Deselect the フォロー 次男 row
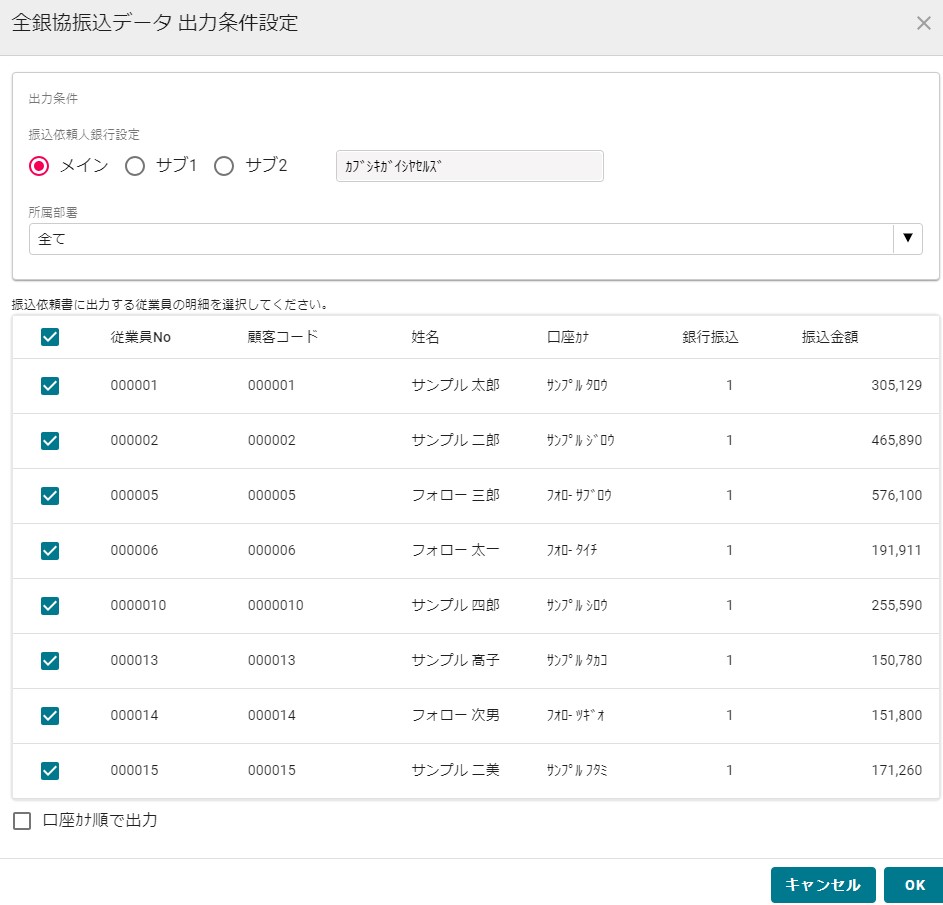Image resolution: width=943 pixels, height=905 pixels. pos(50,715)
